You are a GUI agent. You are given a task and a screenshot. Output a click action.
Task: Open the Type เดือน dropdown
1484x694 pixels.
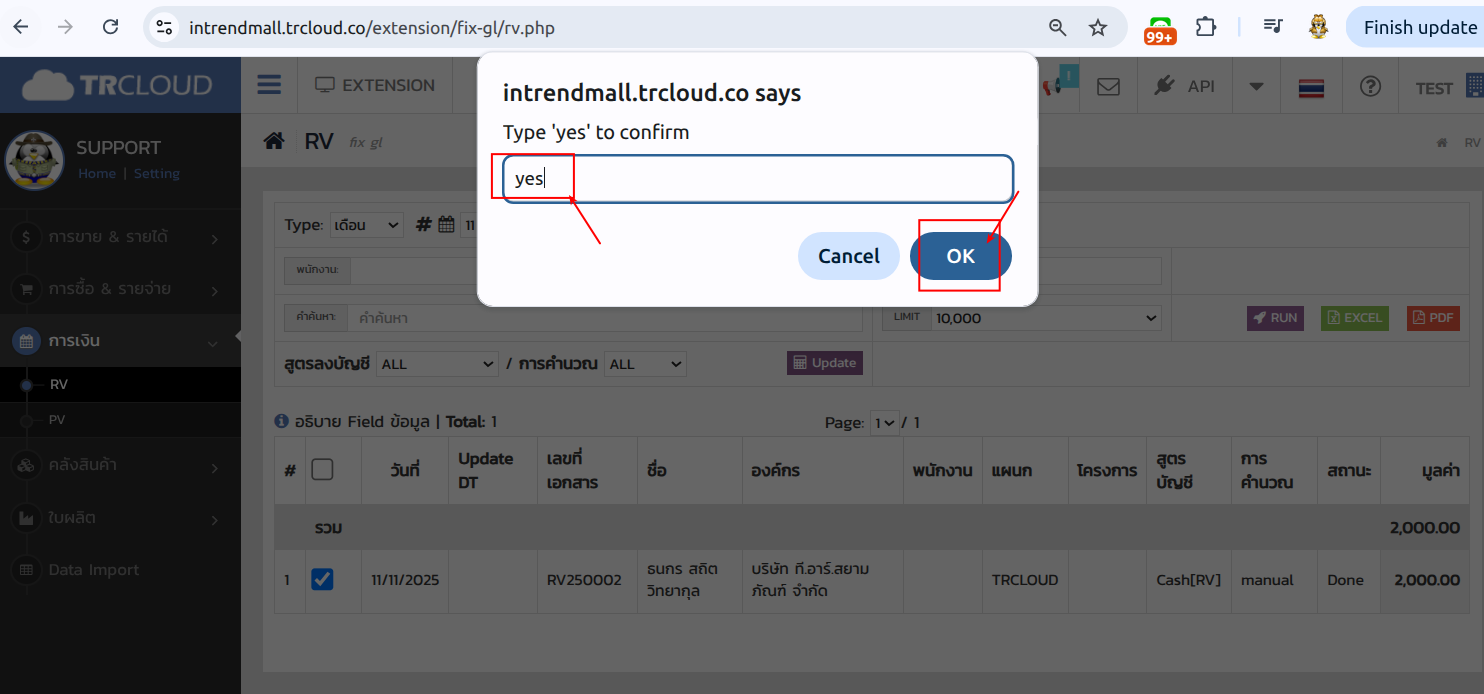coord(366,225)
